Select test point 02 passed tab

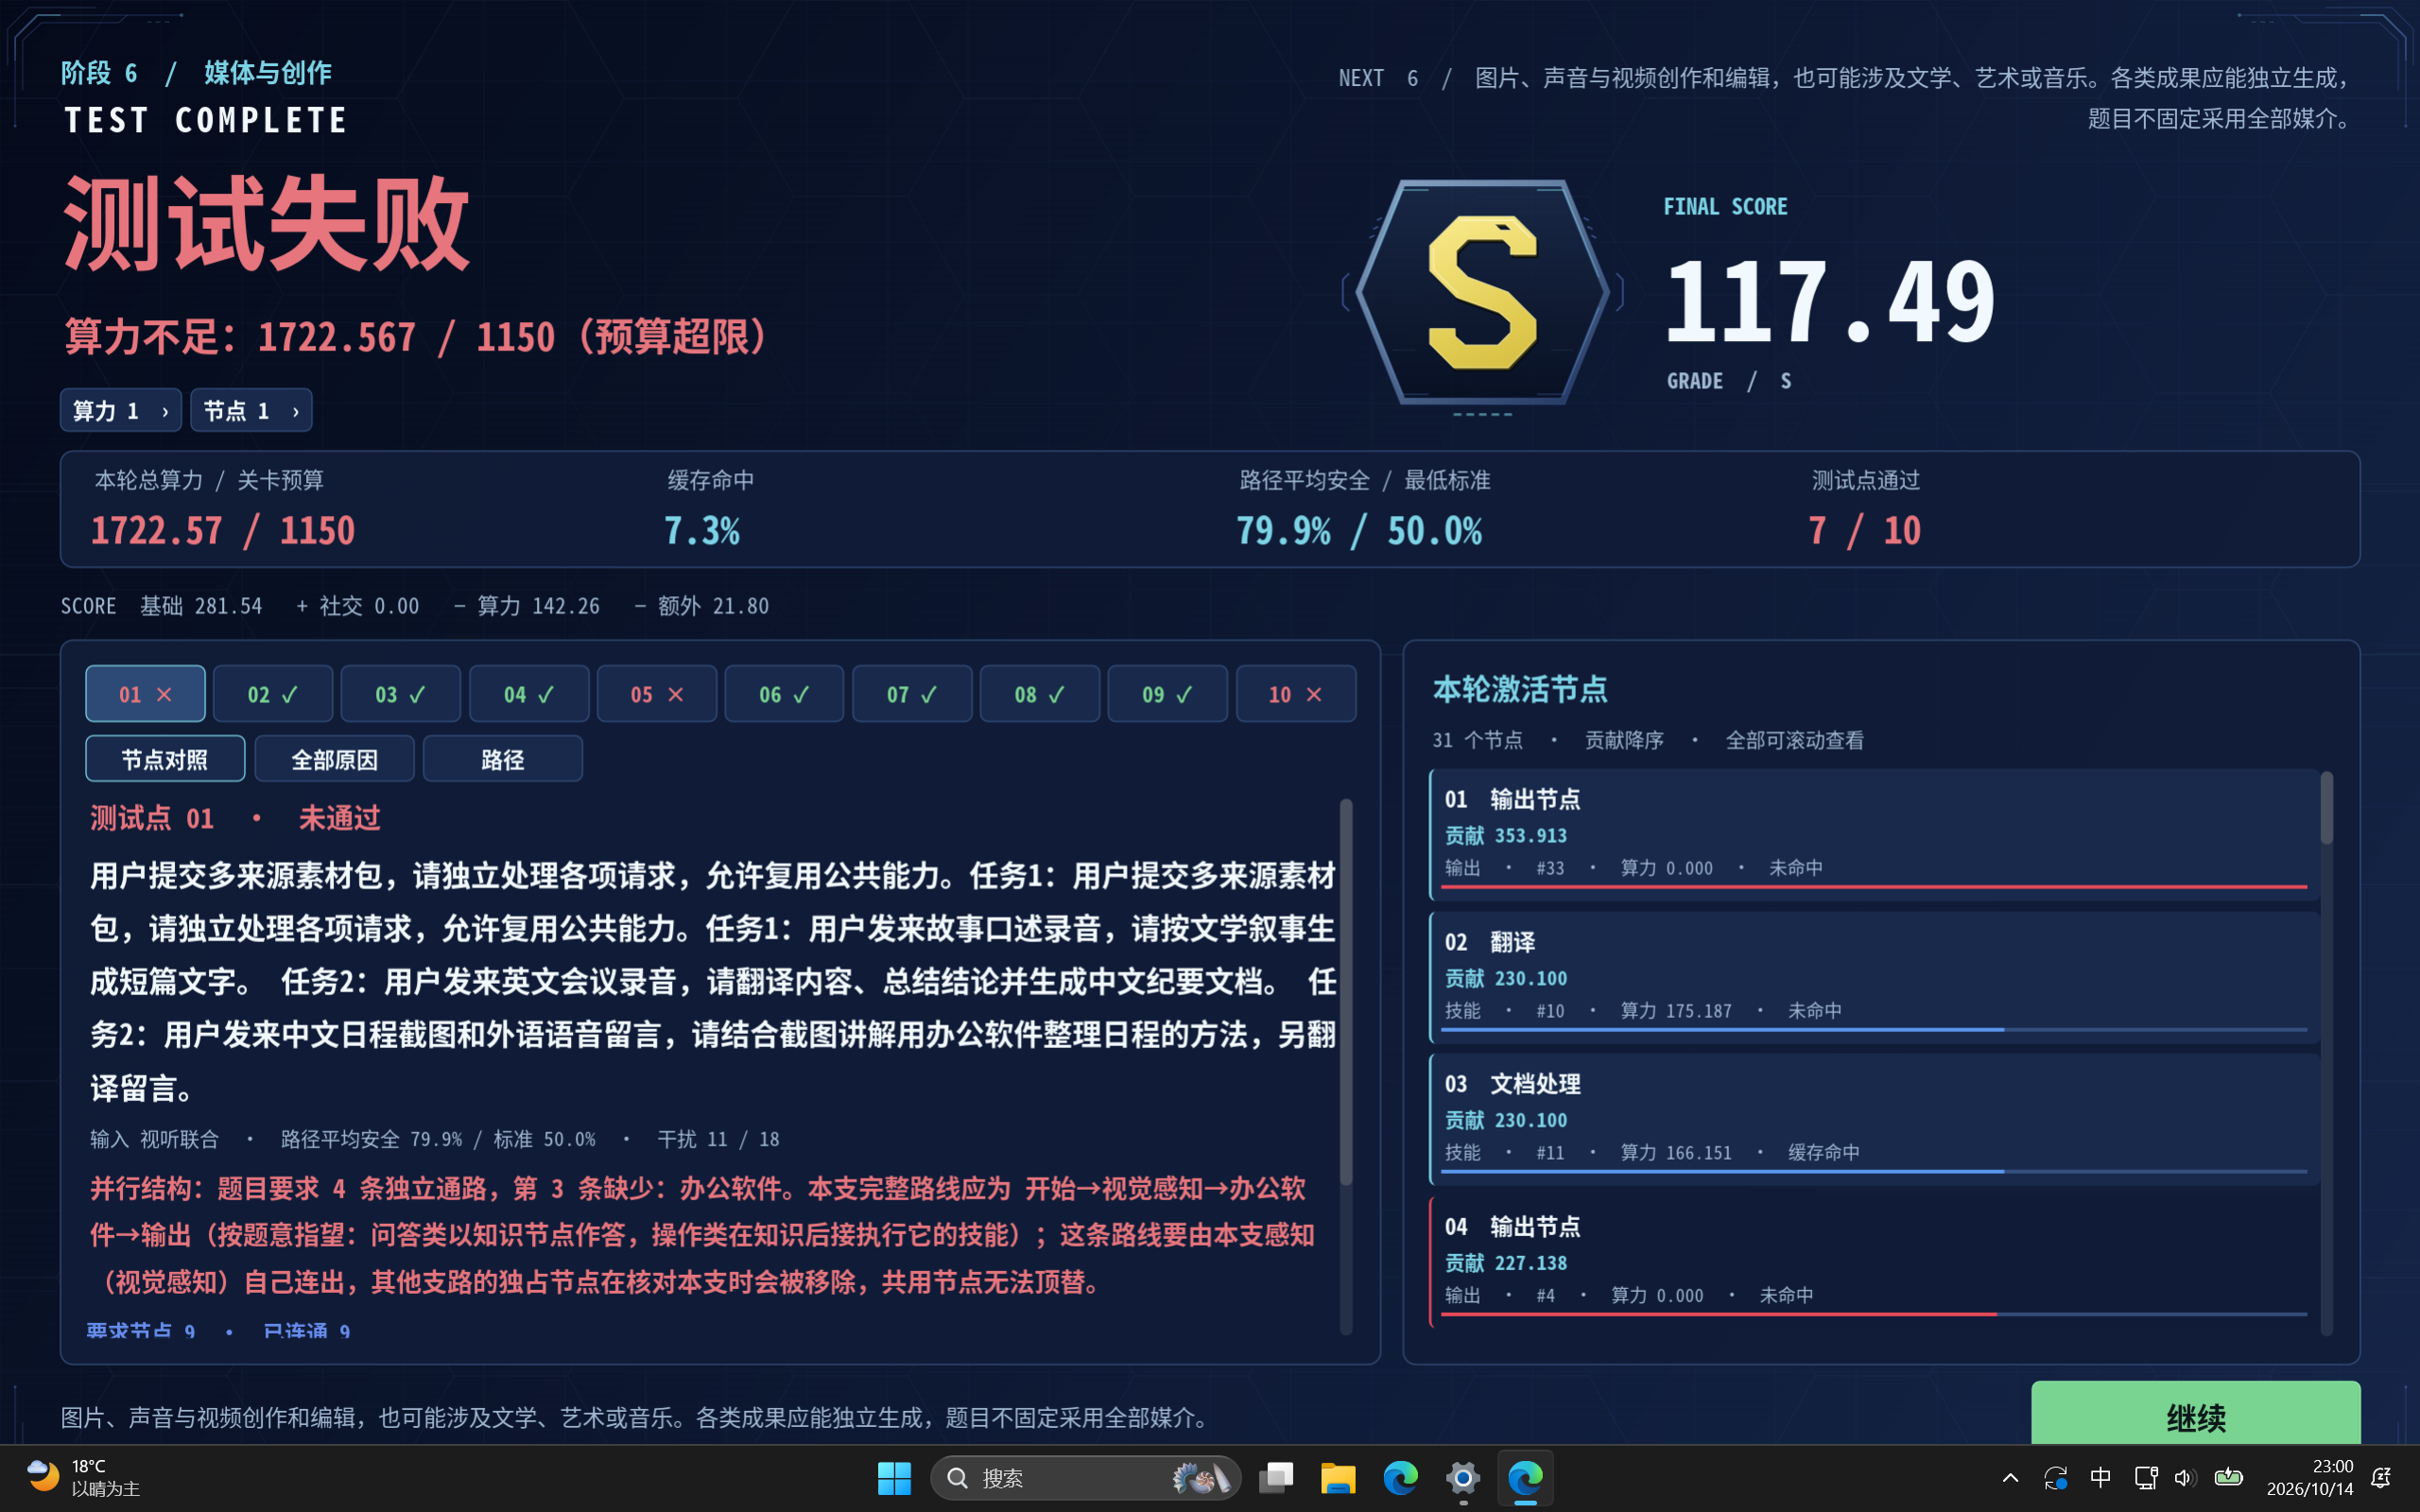point(273,693)
